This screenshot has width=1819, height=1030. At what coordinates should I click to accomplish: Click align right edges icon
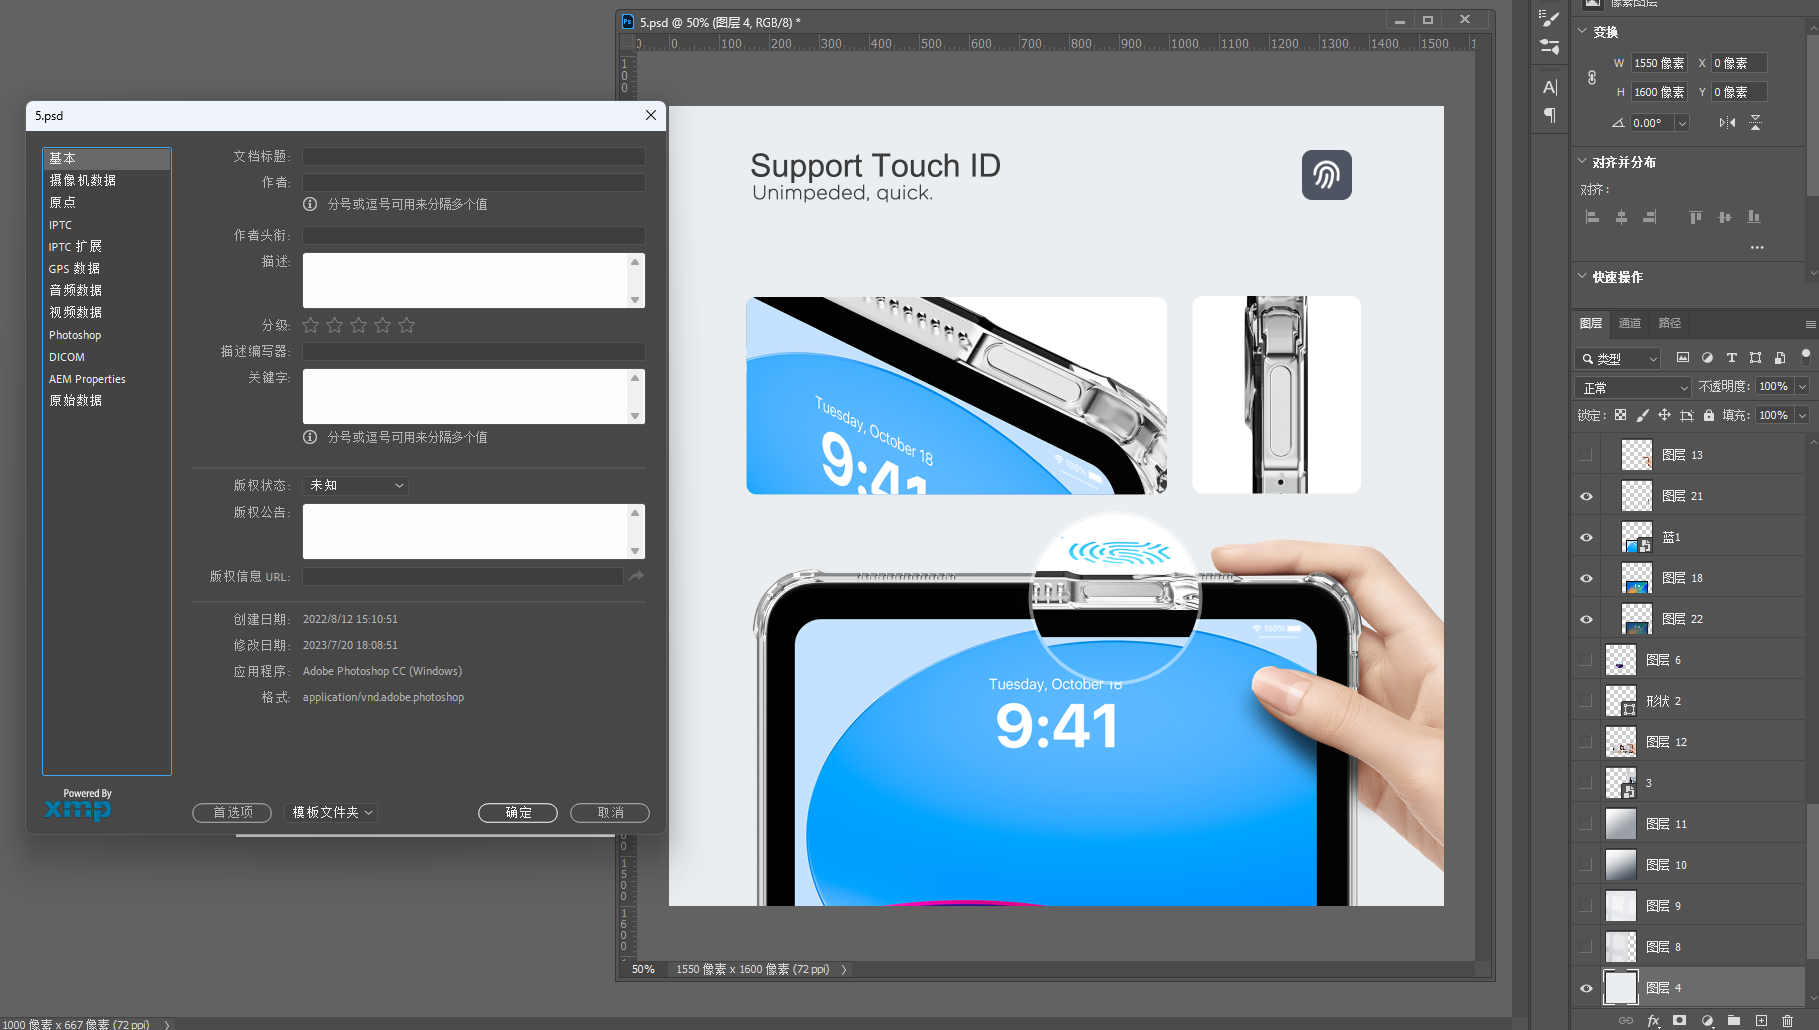coord(1649,217)
